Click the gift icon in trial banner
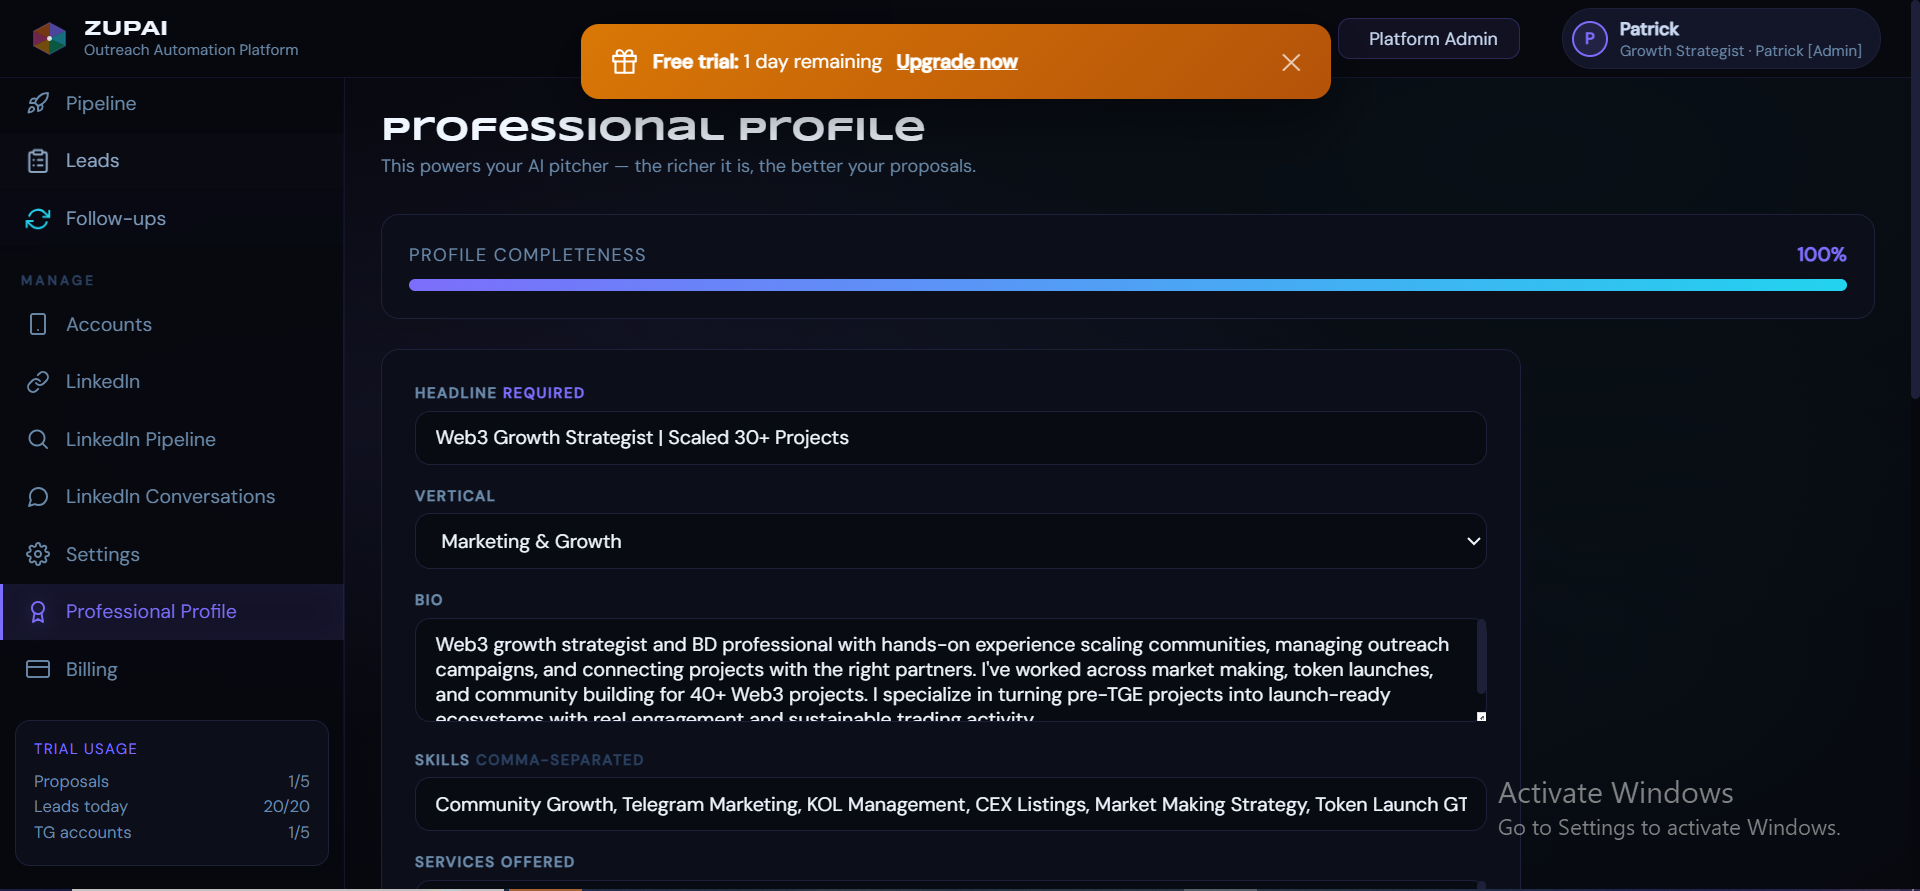This screenshot has width=1920, height=891. [625, 62]
